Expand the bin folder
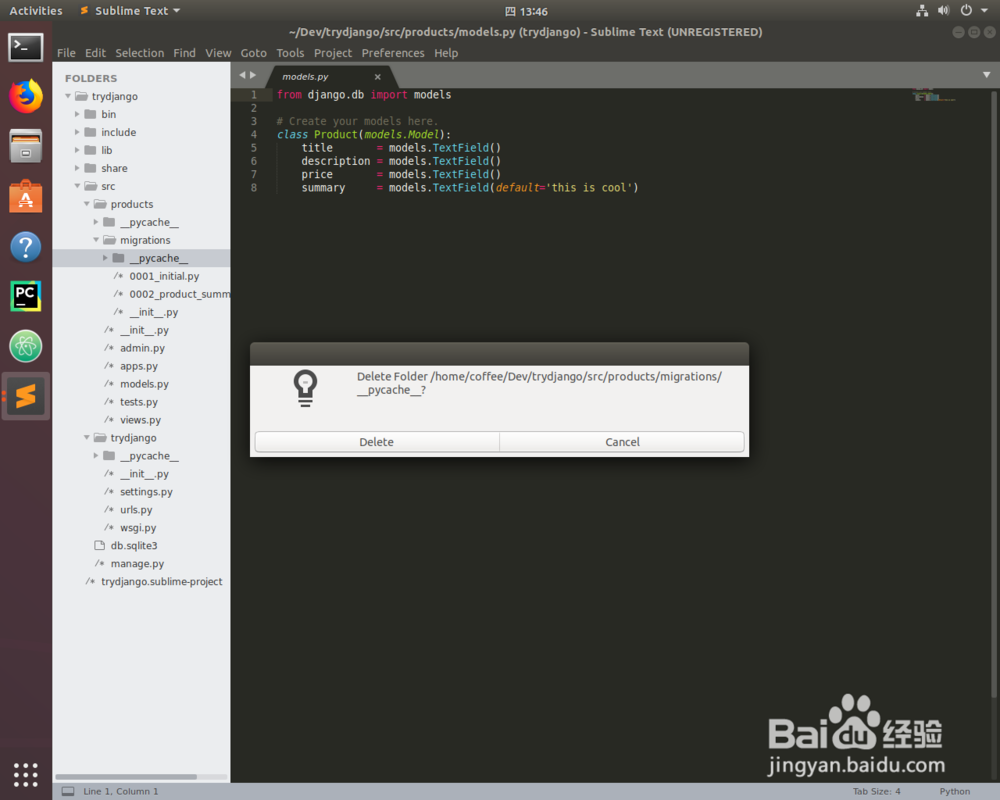 pyautogui.click(x=77, y=114)
